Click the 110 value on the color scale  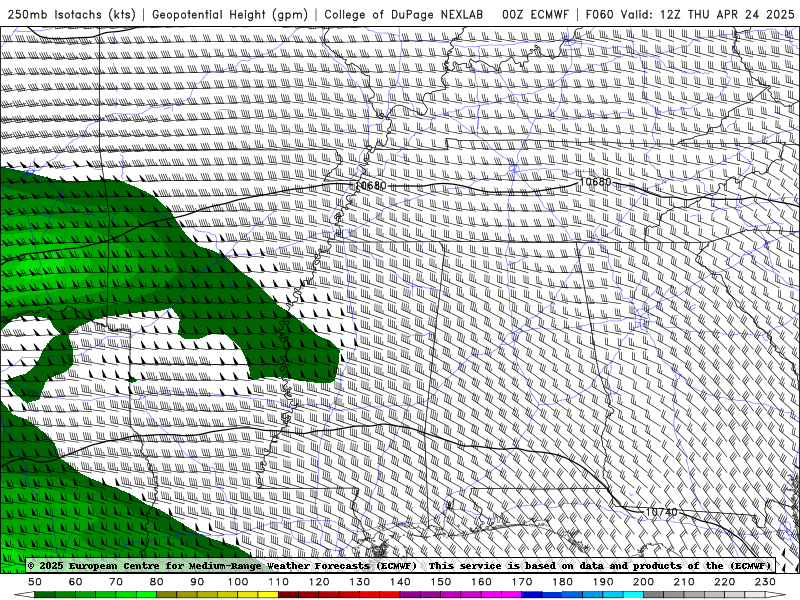pos(279,582)
